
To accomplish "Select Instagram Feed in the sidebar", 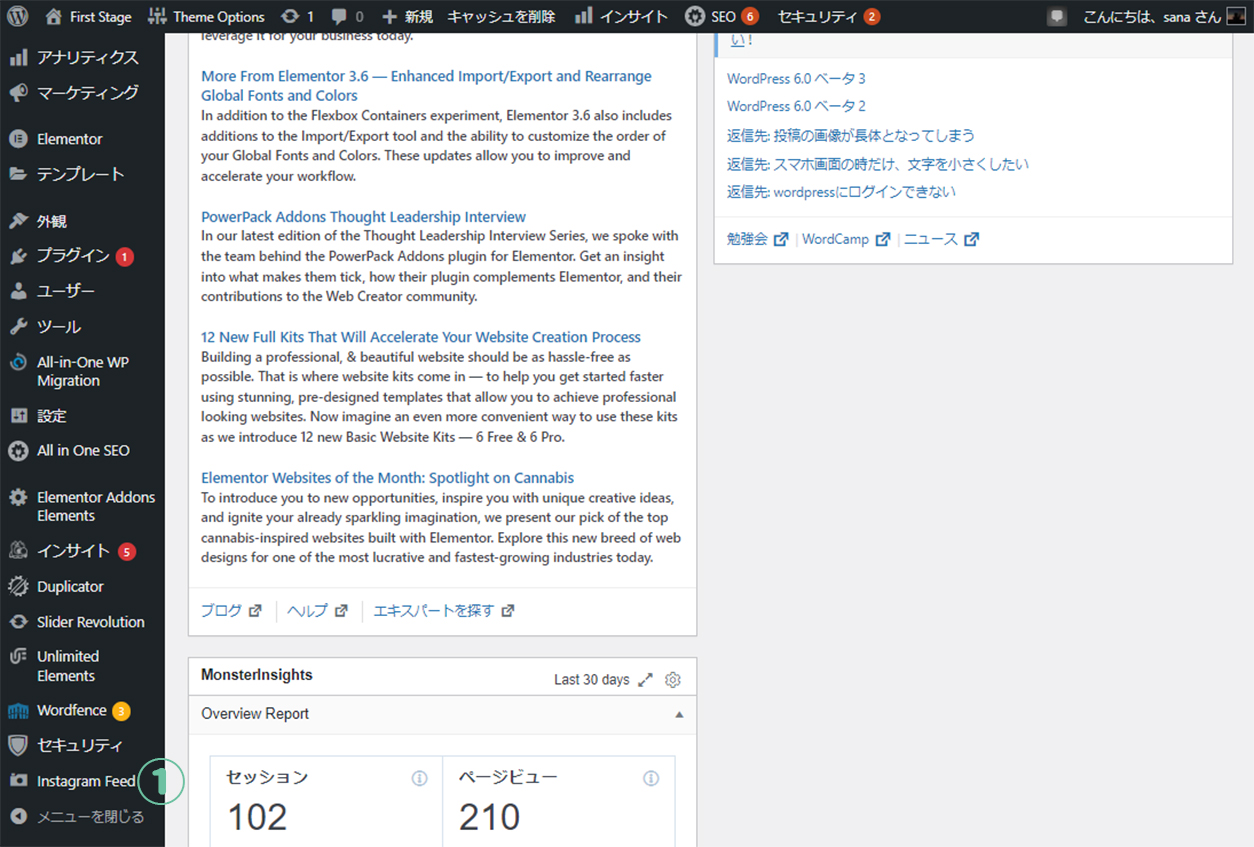I will [85, 781].
